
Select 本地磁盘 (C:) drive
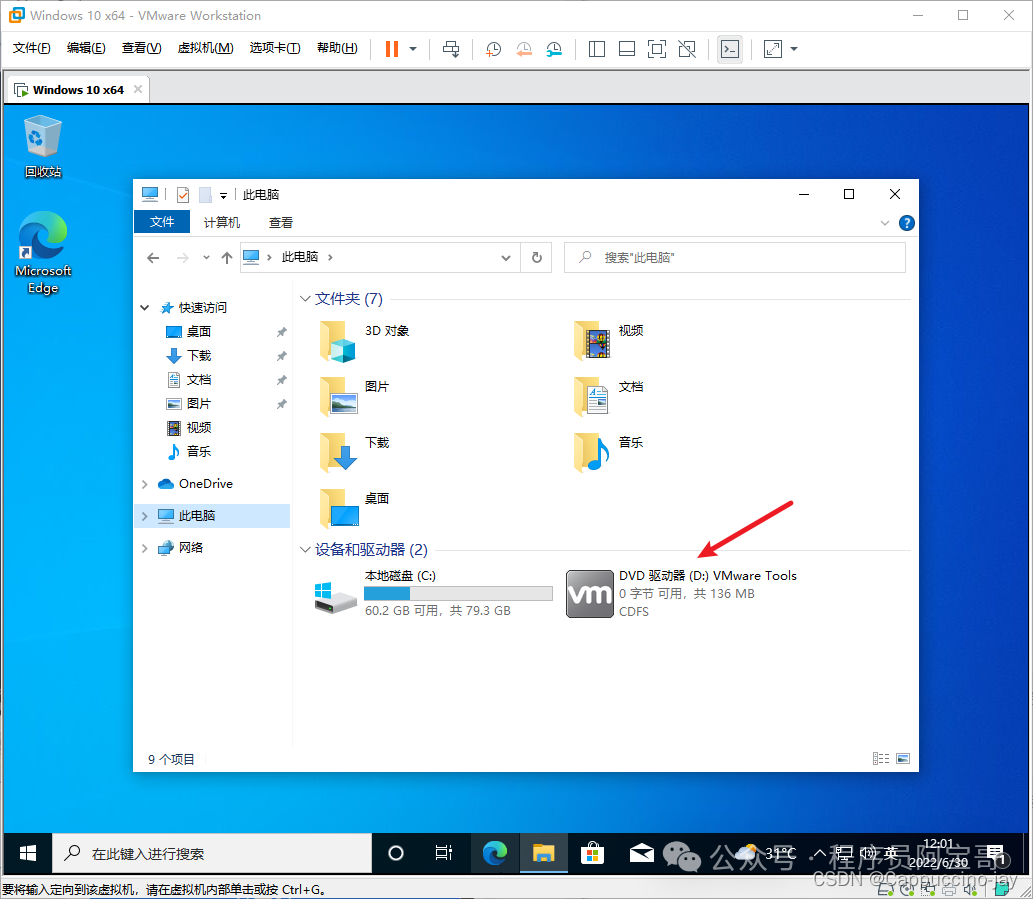433,593
